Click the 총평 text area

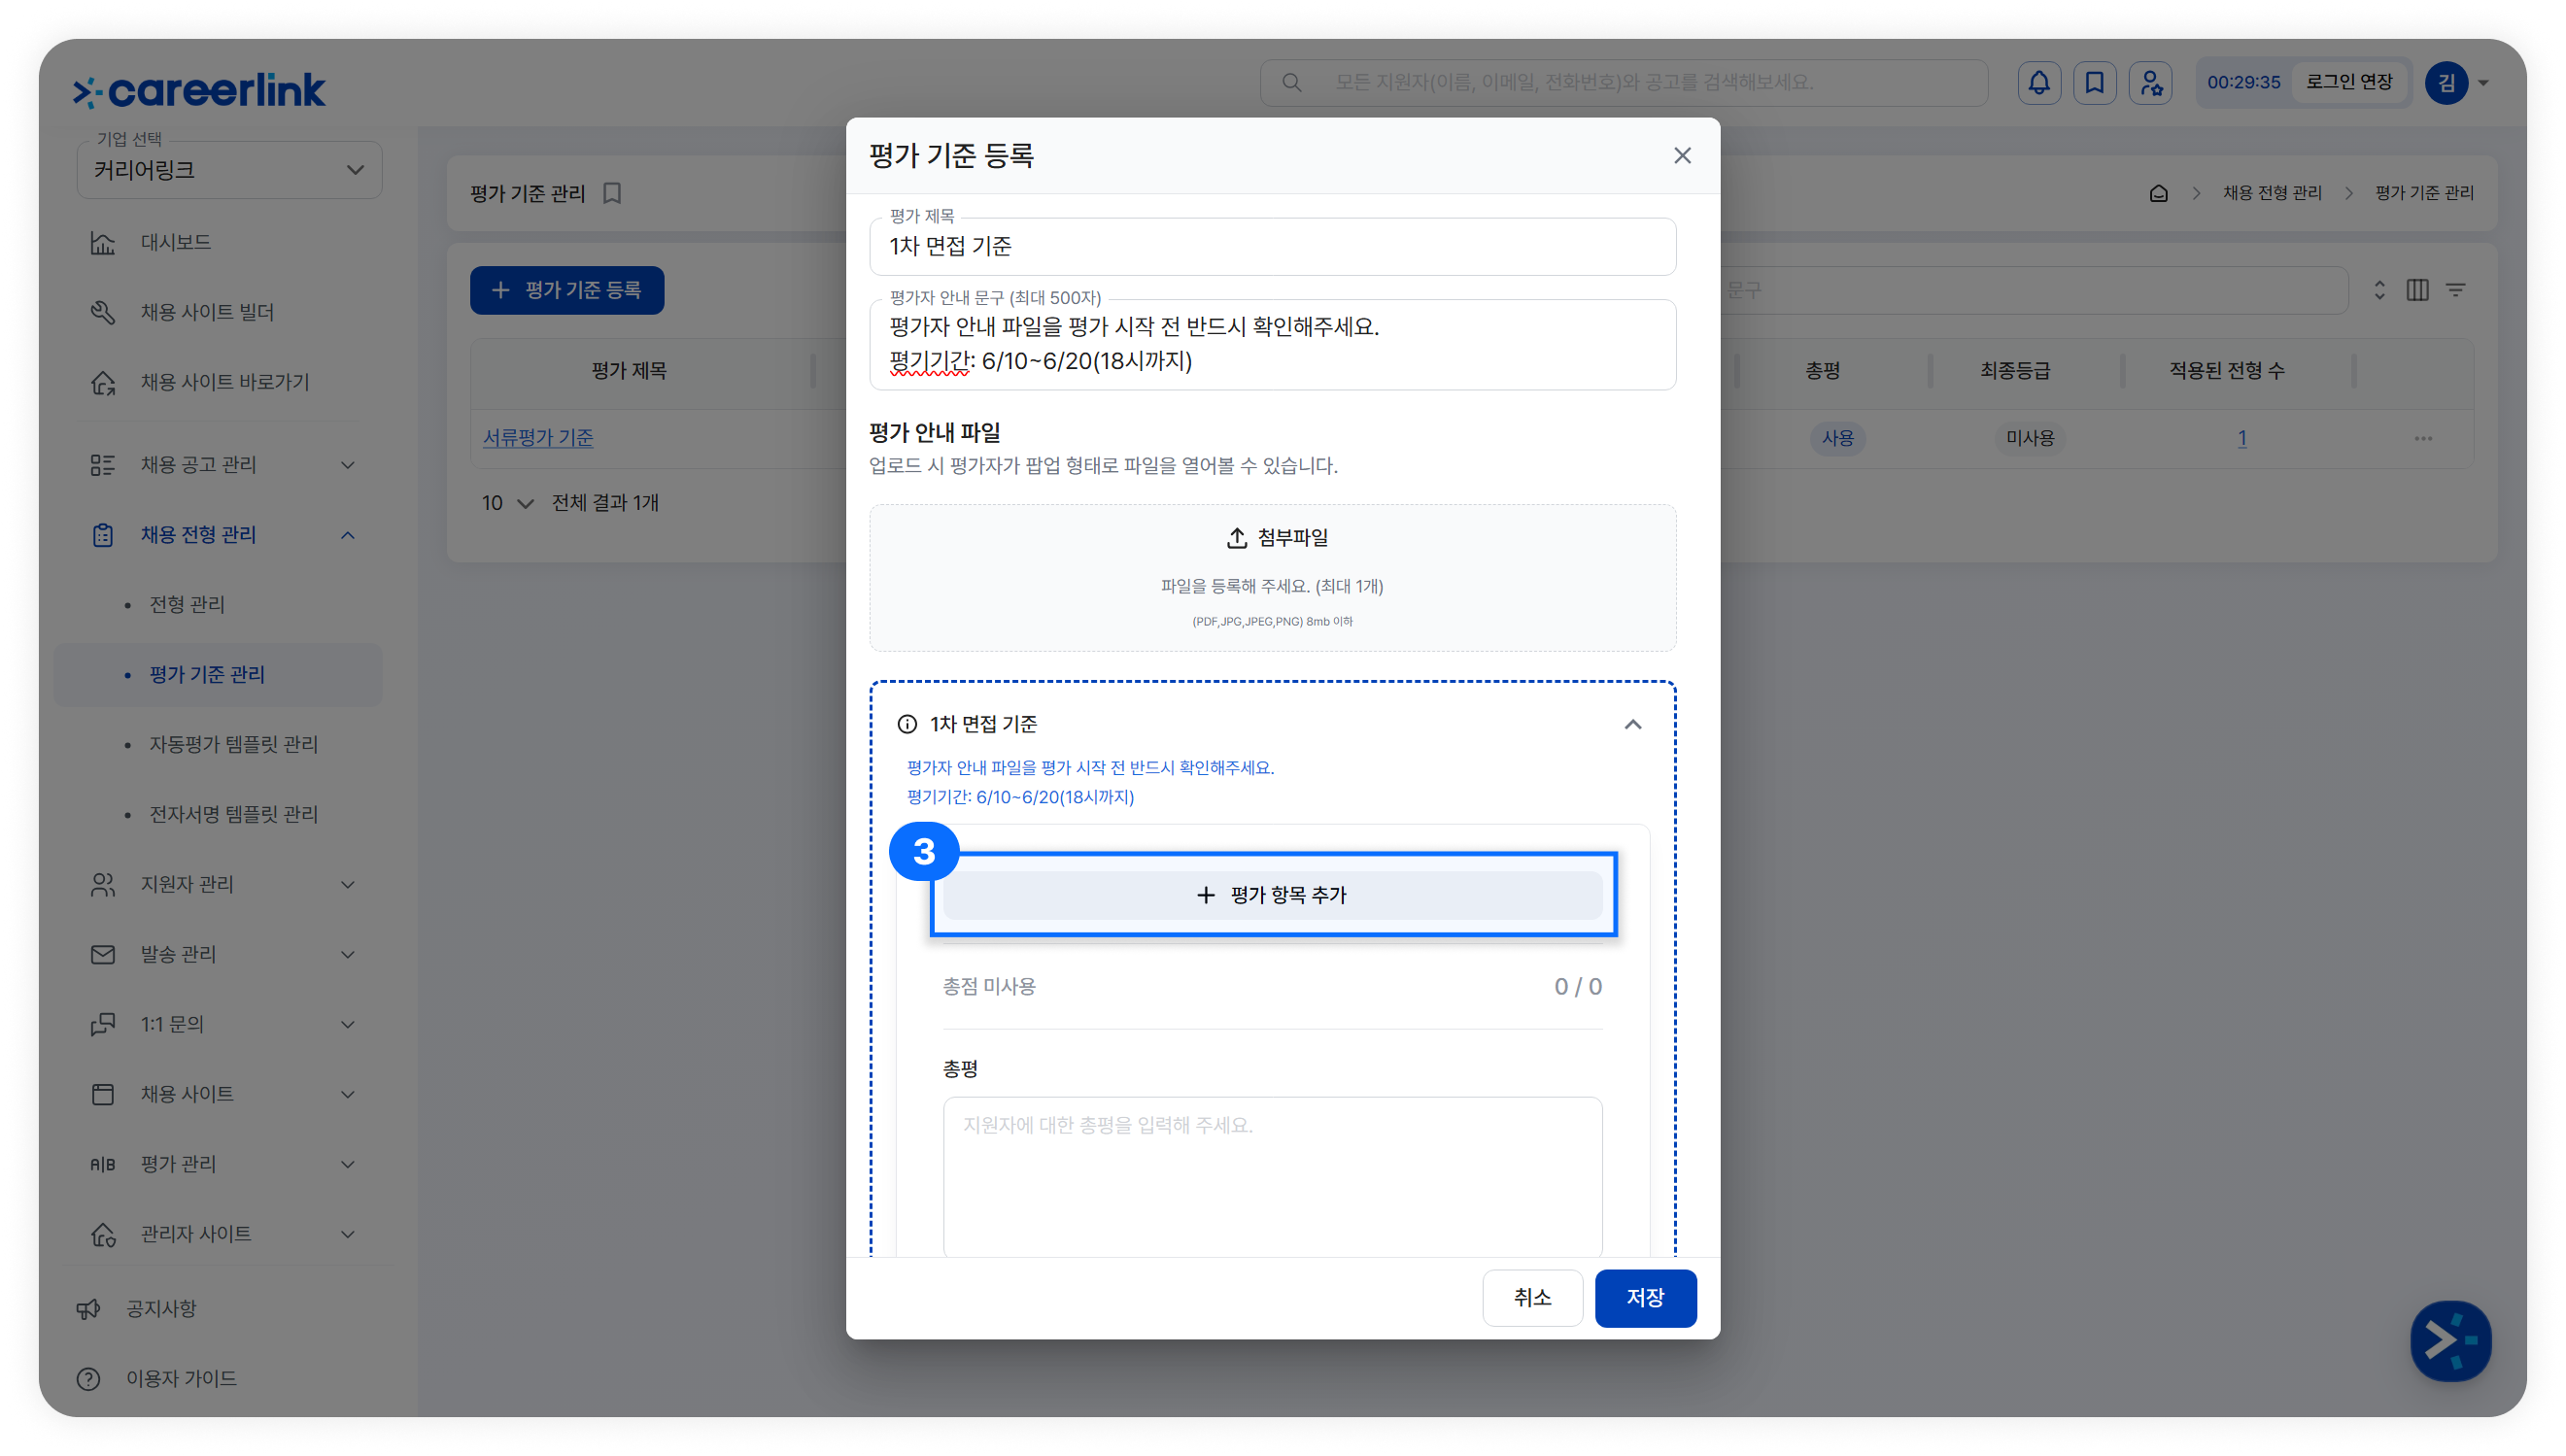(1272, 1176)
